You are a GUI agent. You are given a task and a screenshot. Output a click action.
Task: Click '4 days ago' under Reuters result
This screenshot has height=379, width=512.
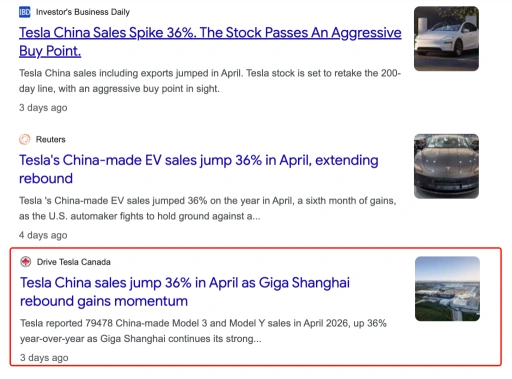(x=43, y=235)
